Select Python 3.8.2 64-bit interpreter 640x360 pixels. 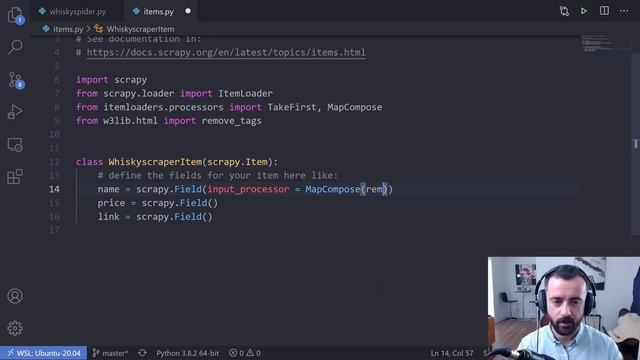(x=187, y=353)
